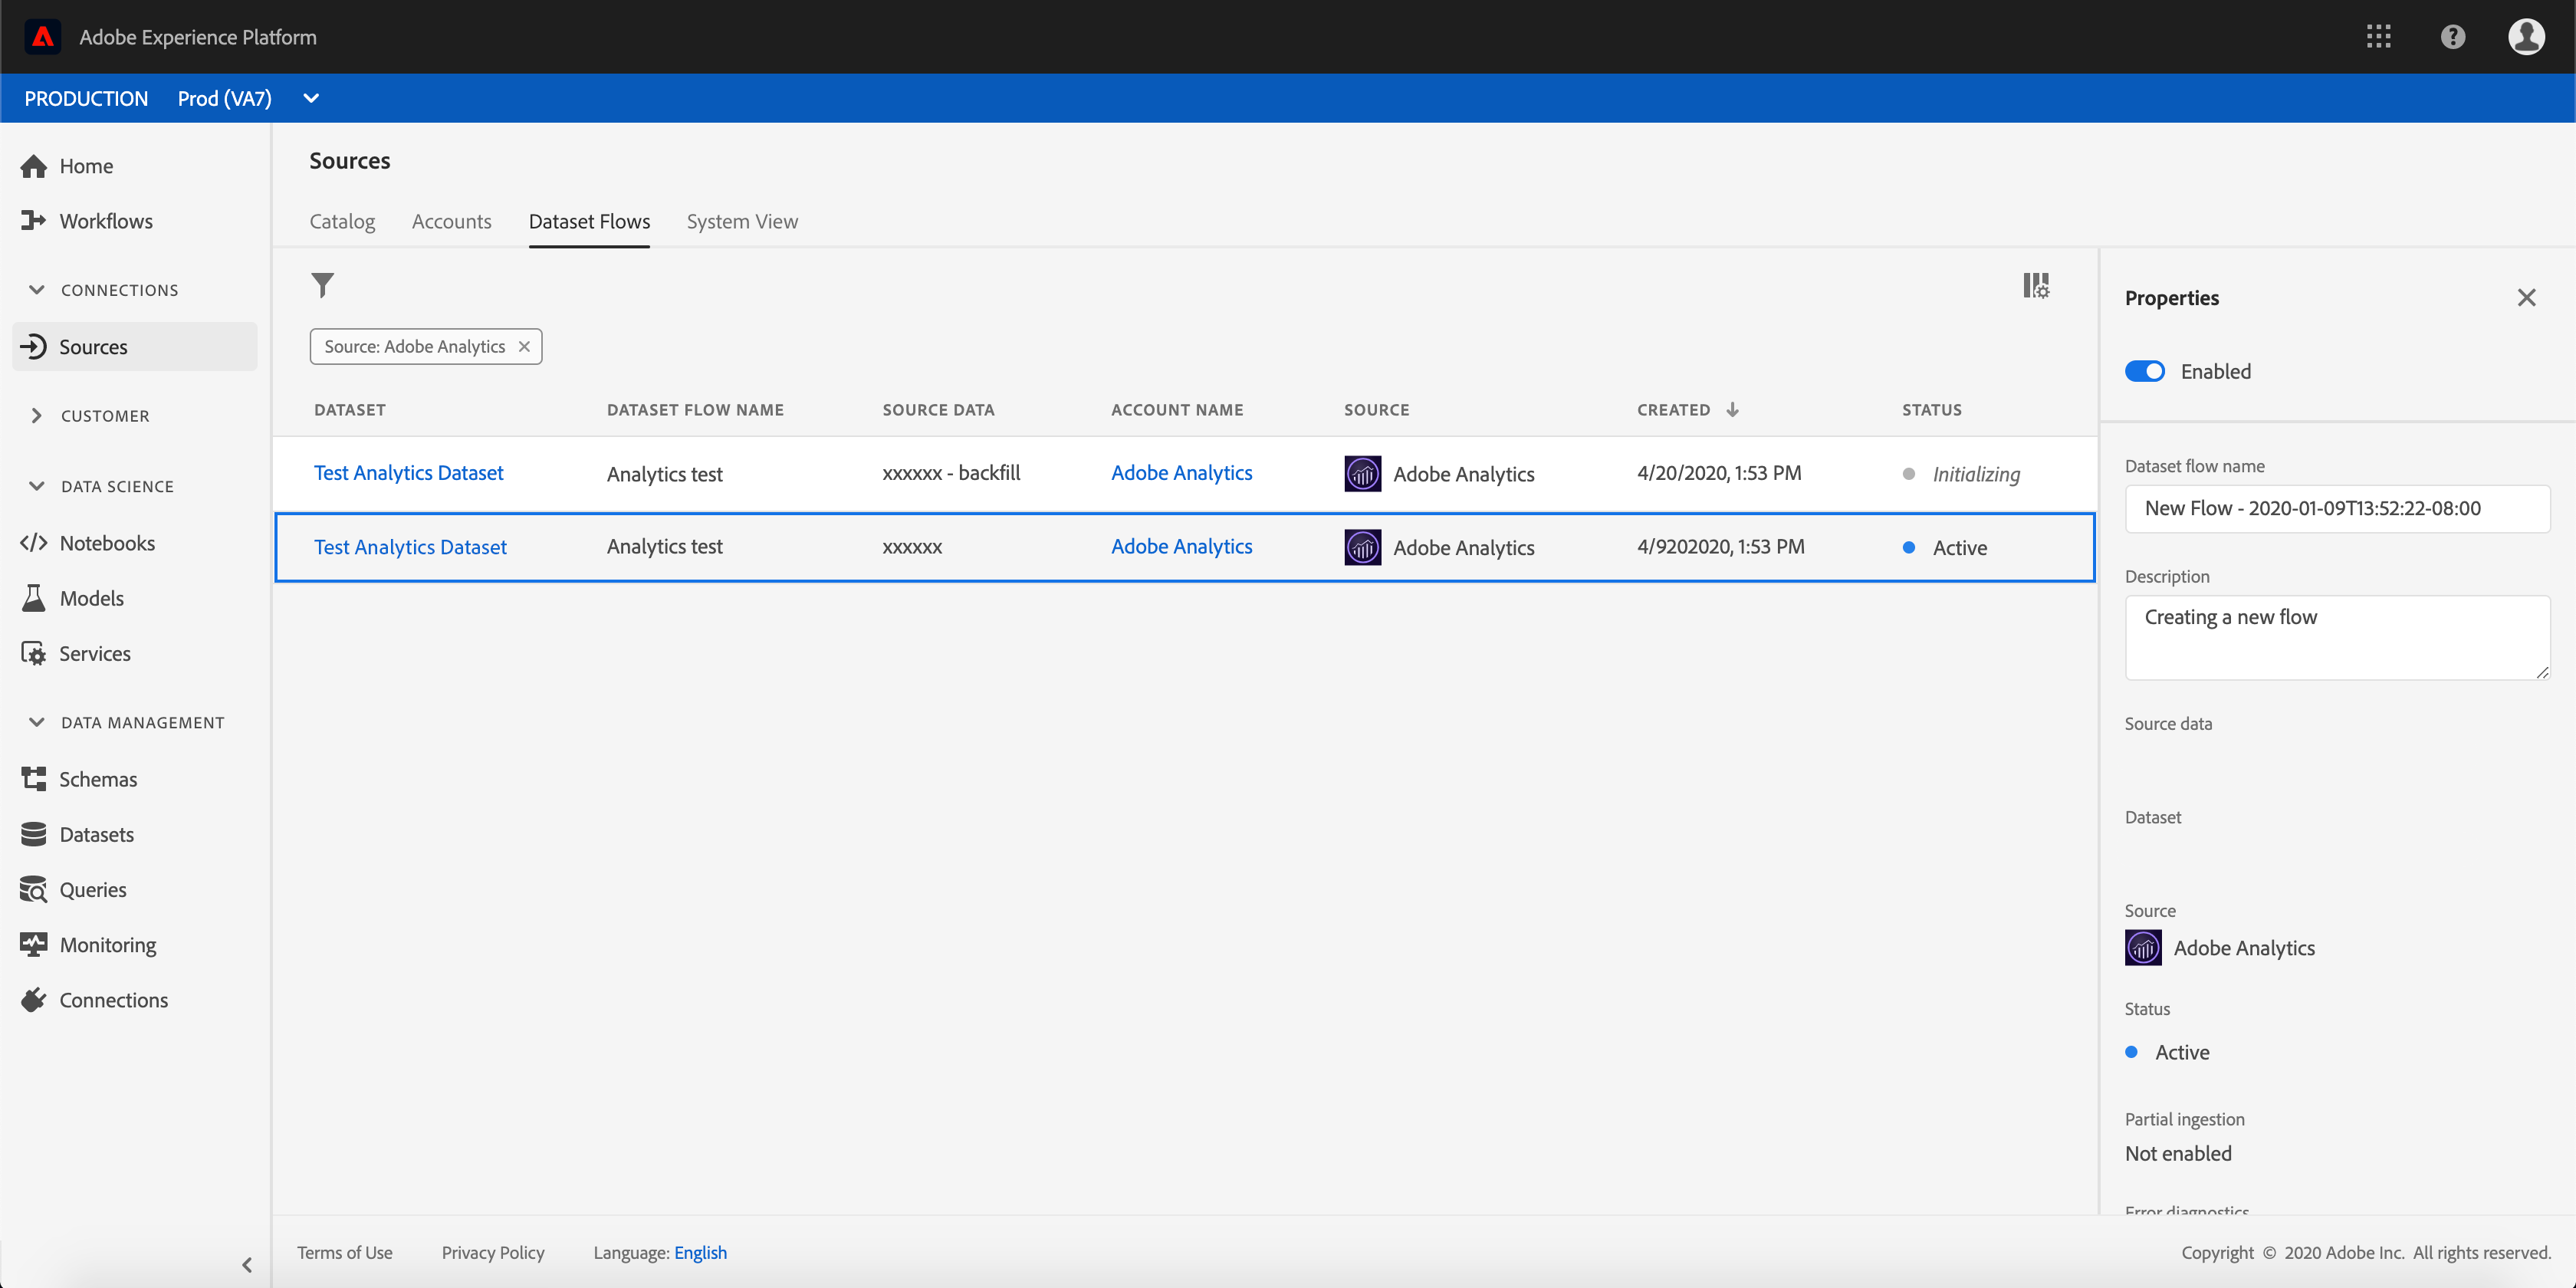Open the app switcher grid icon
This screenshot has height=1288, width=2576.
tap(2378, 37)
